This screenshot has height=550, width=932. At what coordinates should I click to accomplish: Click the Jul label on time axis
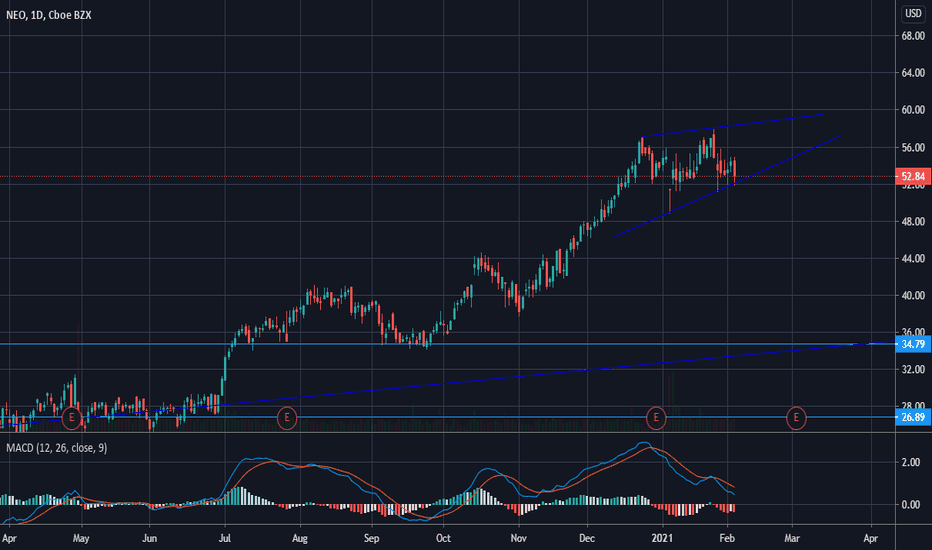(225, 538)
